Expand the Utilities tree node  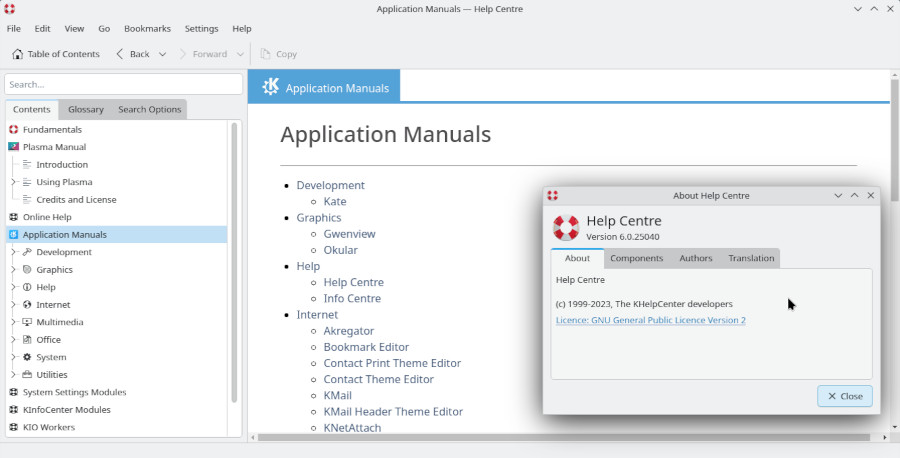(13, 375)
